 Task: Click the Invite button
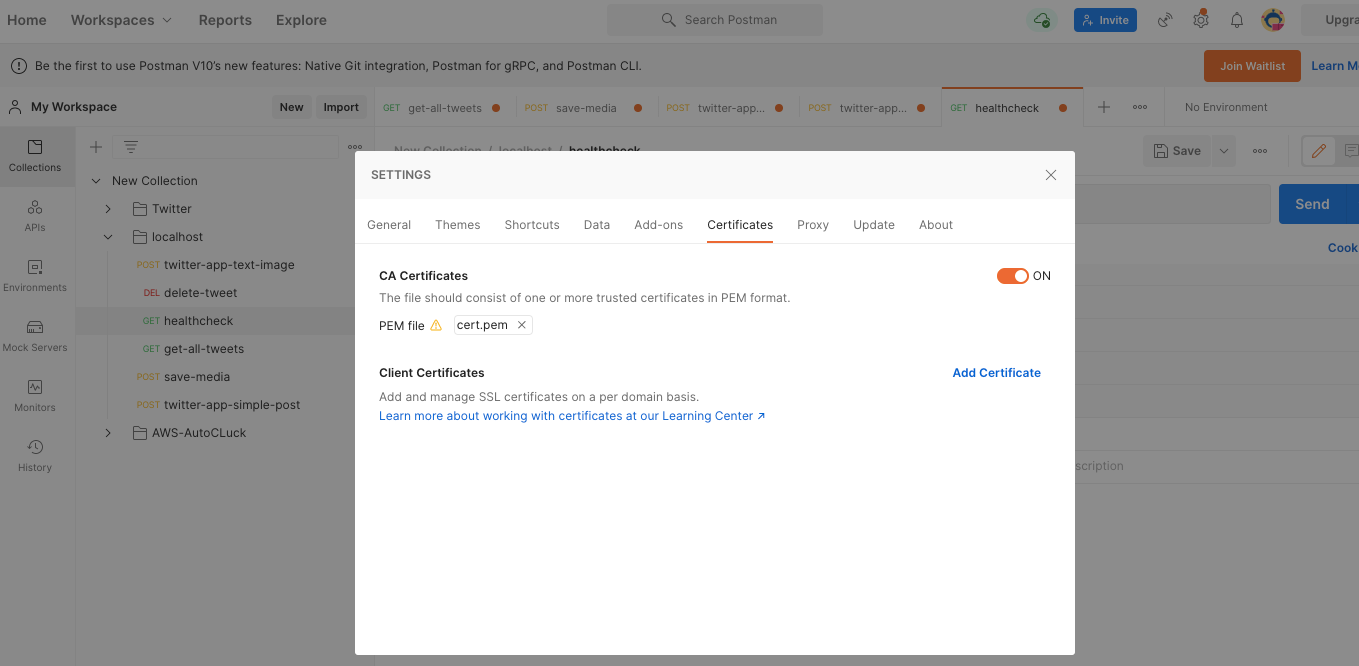point(1105,20)
